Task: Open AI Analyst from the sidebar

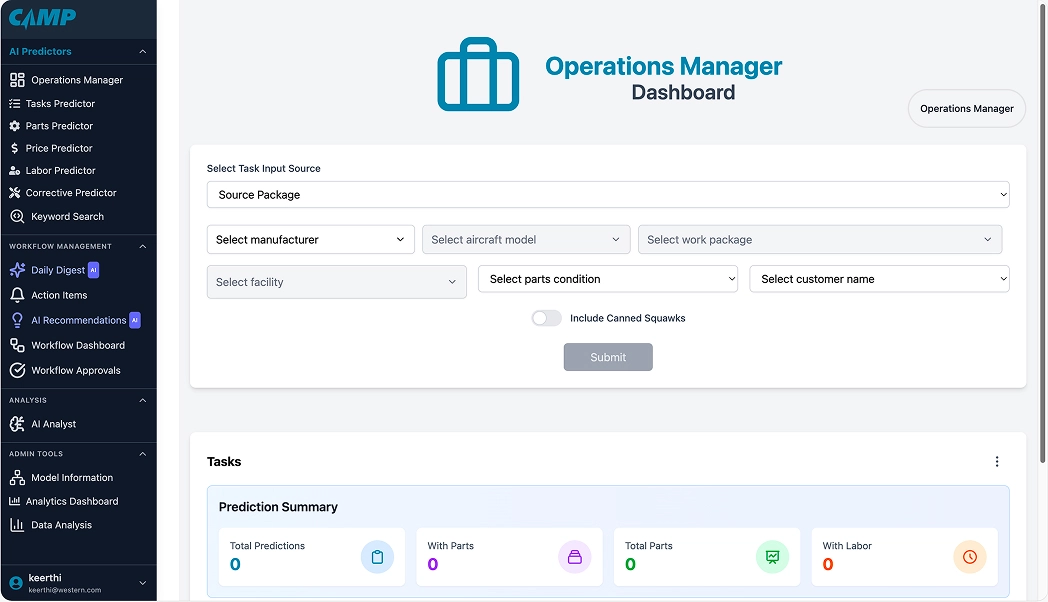Action: coord(53,424)
